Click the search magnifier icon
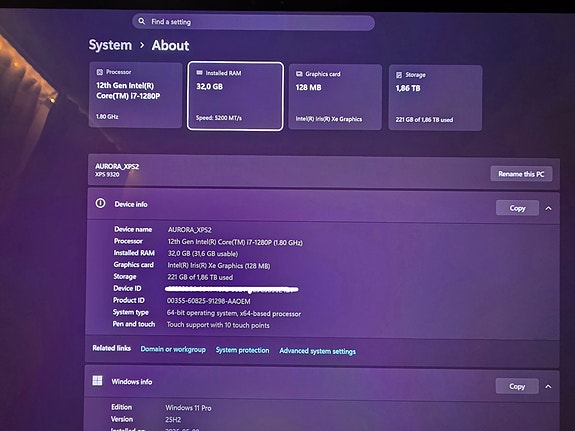Image resolution: width=575 pixels, height=431 pixels. (x=142, y=21)
